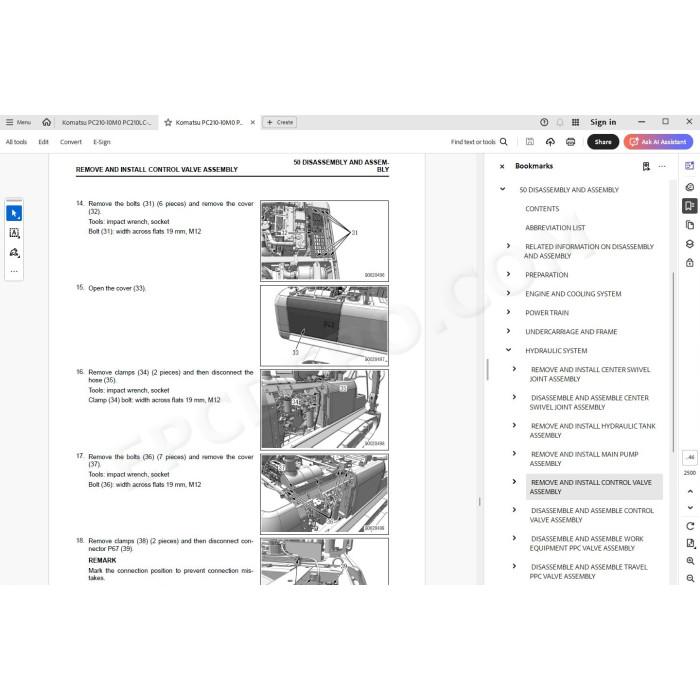Select the text select tool icon
Image resolution: width=700 pixels, height=700 pixels.
point(14,233)
